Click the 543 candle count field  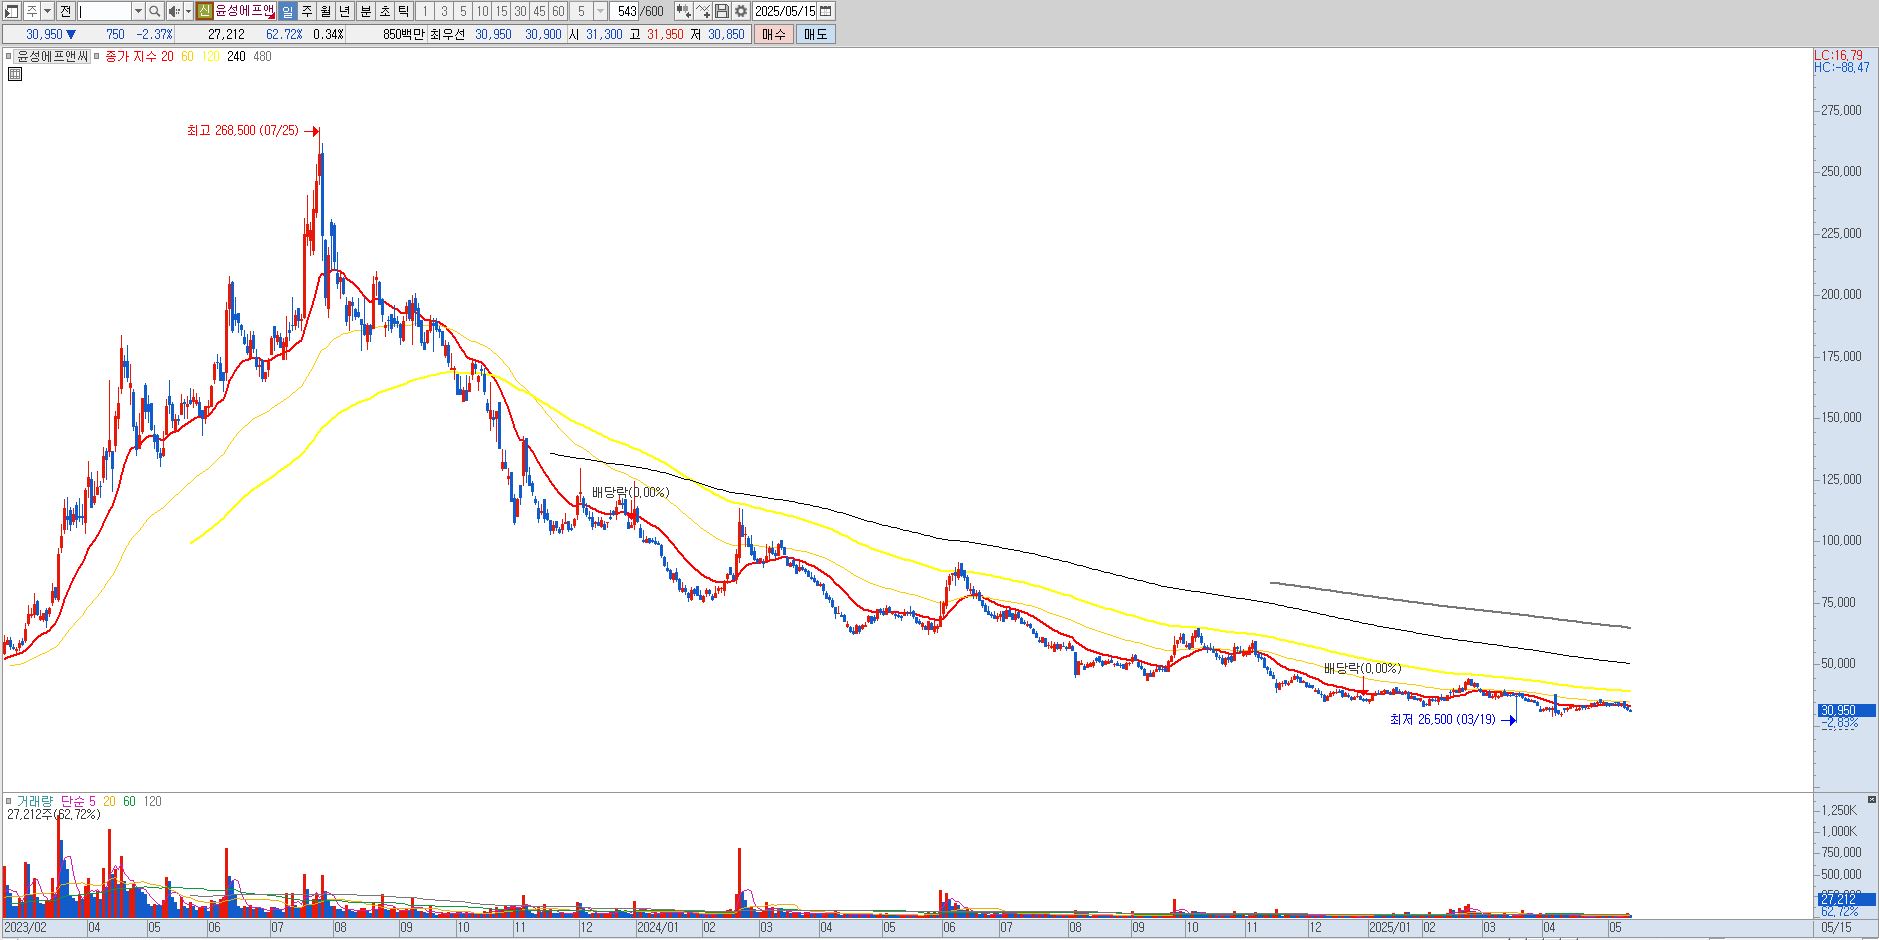click(x=626, y=11)
